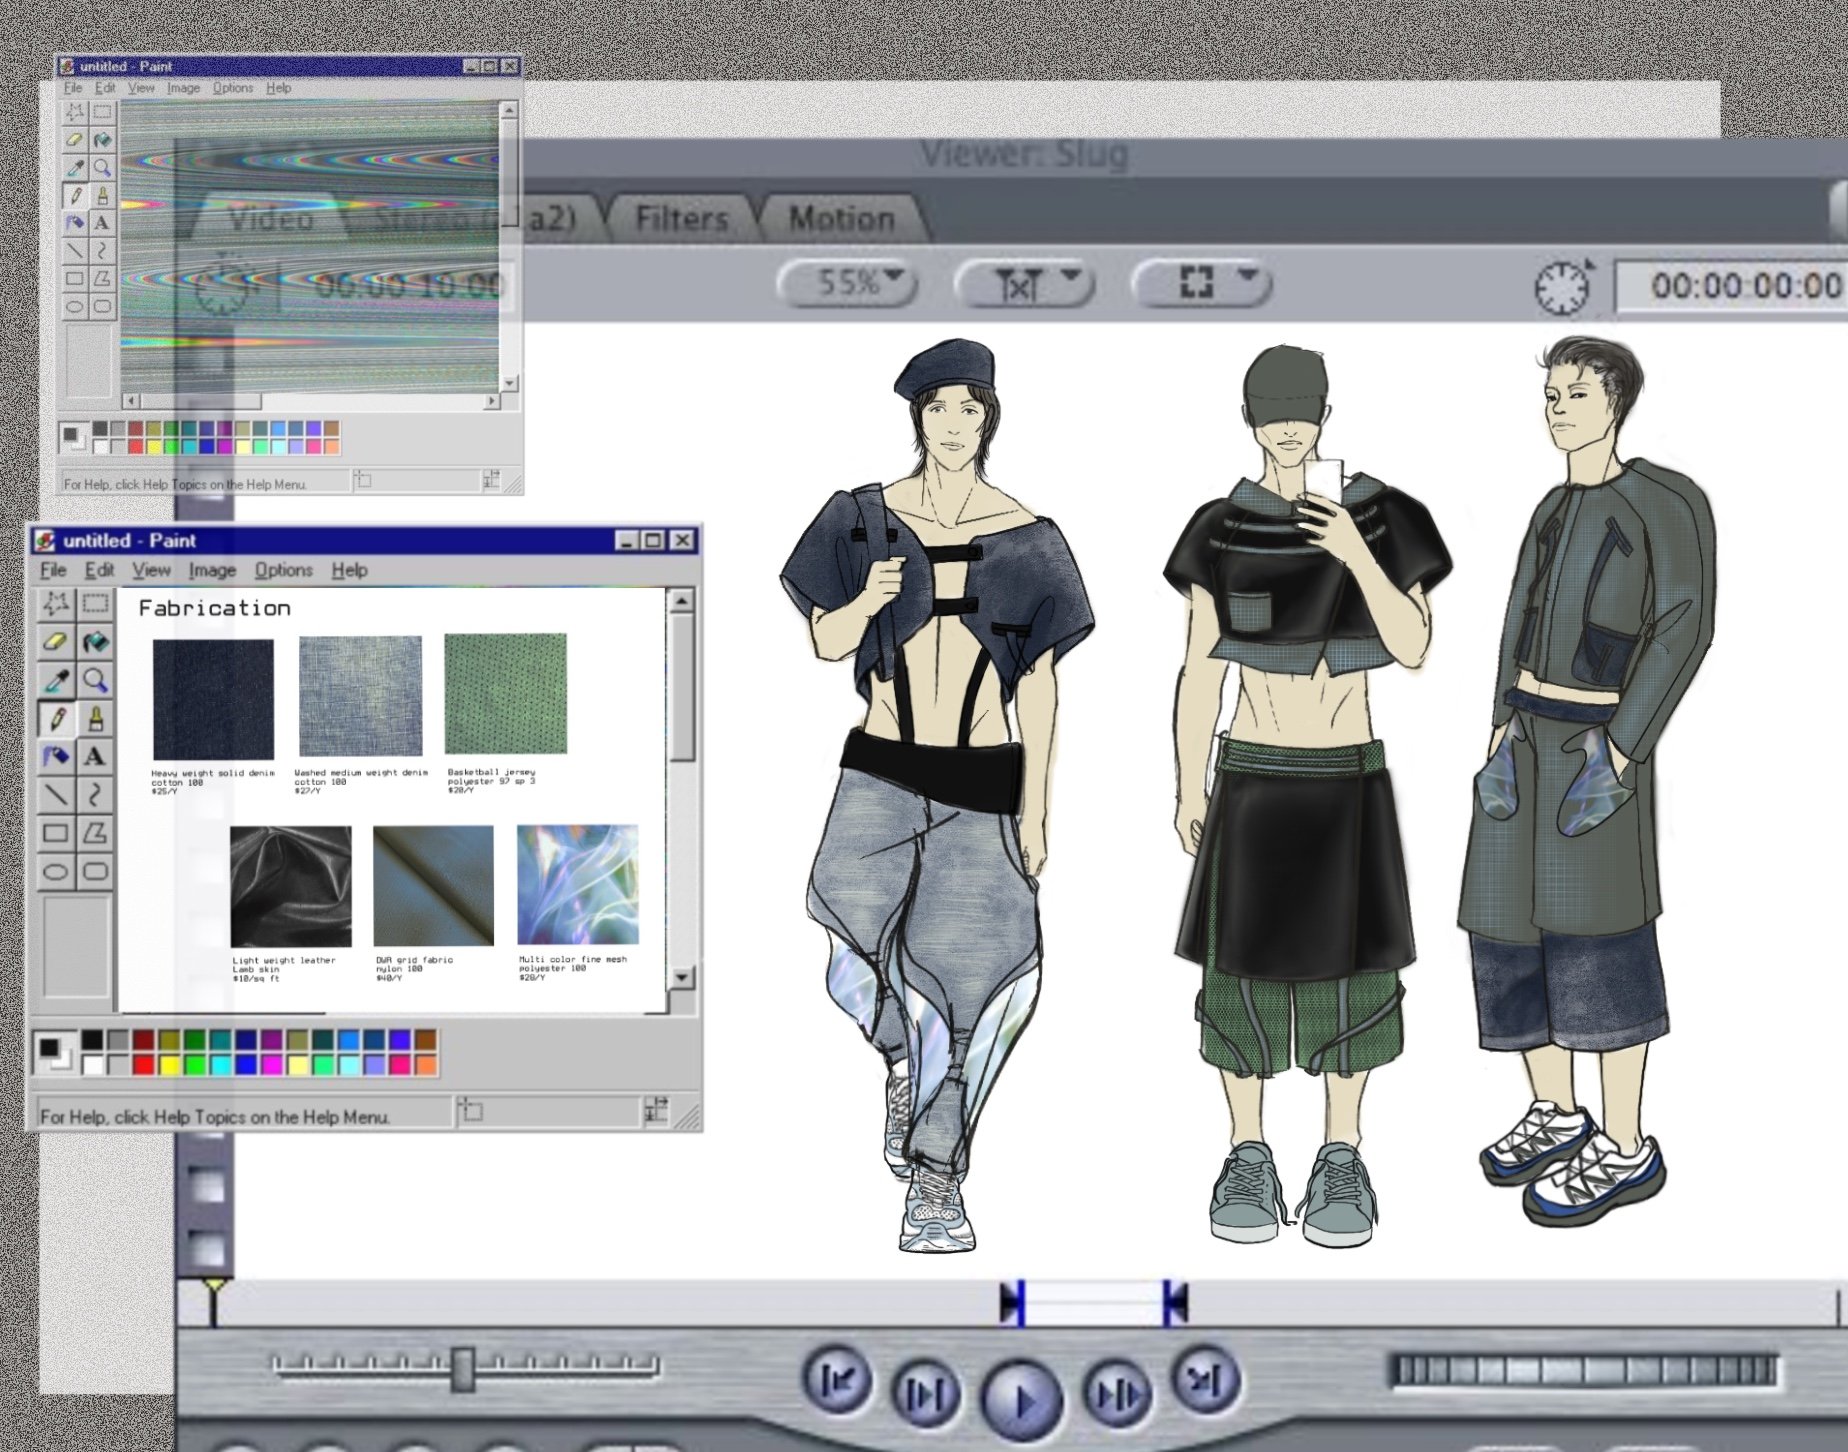Open the 55% zoom dropdown in Viewer
This screenshot has height=1452, width=1848.
(848, 284)
